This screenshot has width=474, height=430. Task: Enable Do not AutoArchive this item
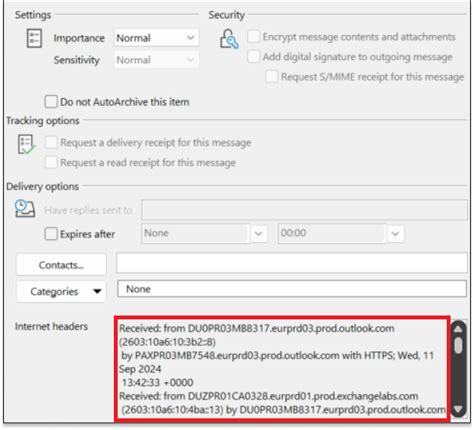(51, 101)
